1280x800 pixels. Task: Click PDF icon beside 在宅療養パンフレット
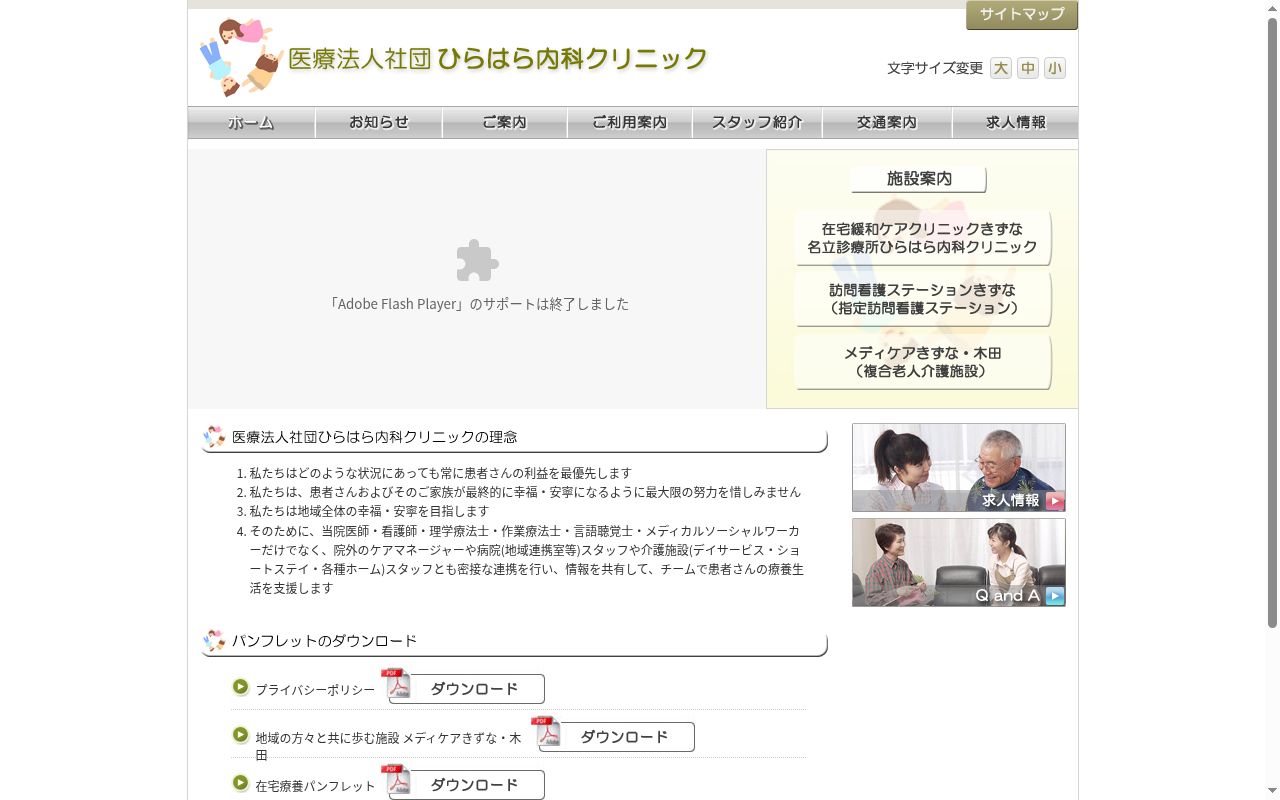(396, 780)
